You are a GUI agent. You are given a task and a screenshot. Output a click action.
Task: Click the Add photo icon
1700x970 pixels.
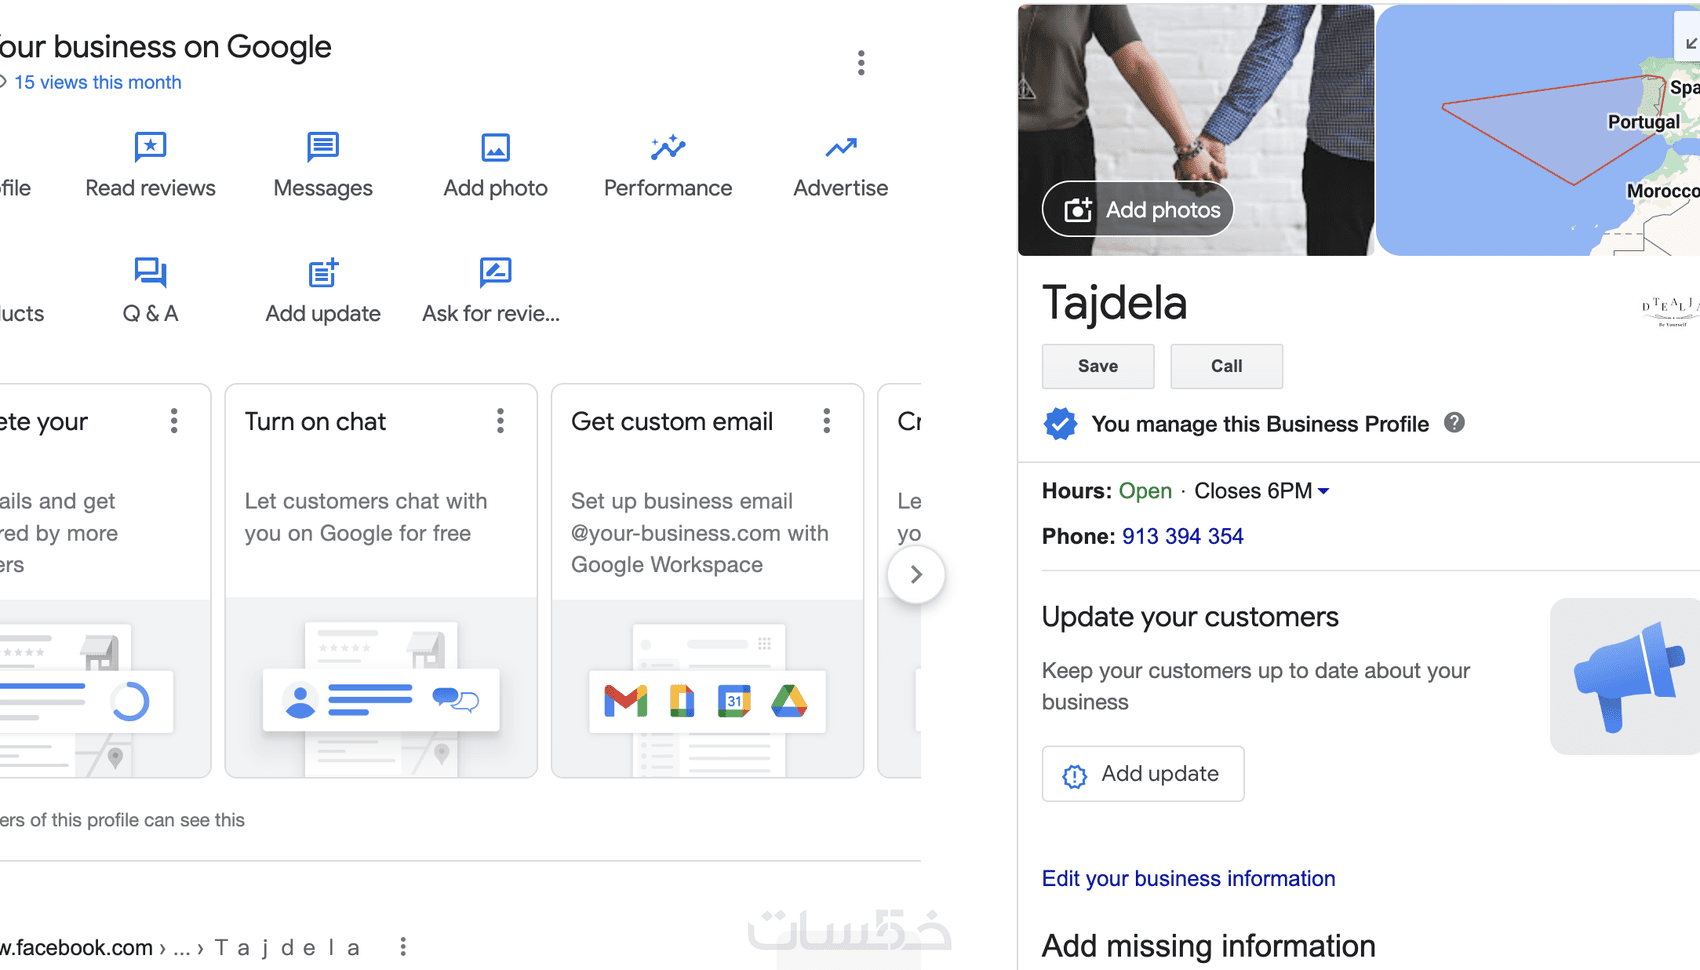pos(495,148)
